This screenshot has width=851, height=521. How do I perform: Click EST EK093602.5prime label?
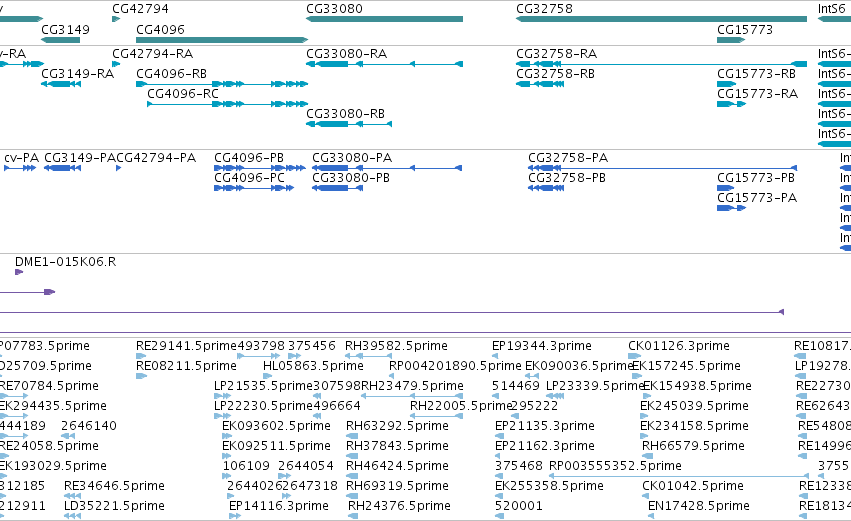pos(276,426)
